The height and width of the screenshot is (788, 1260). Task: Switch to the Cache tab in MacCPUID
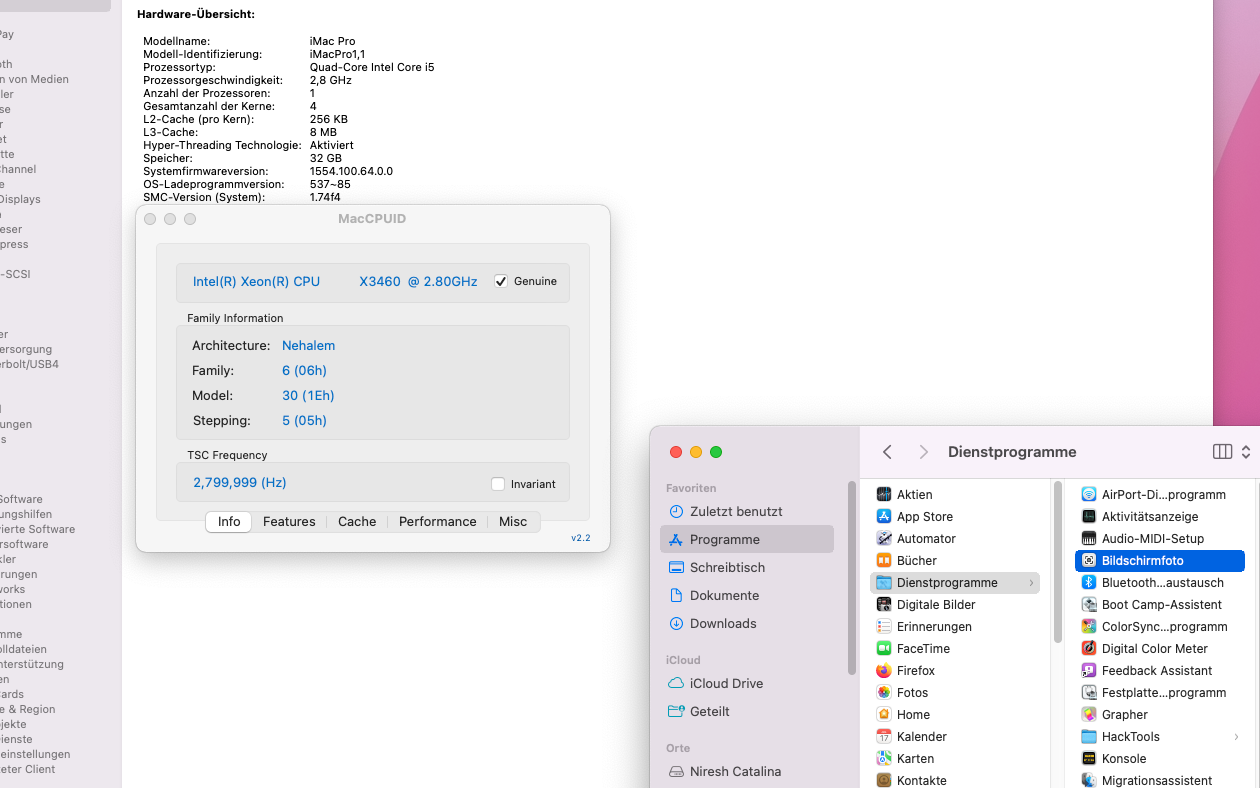click(x=357, y=522)
